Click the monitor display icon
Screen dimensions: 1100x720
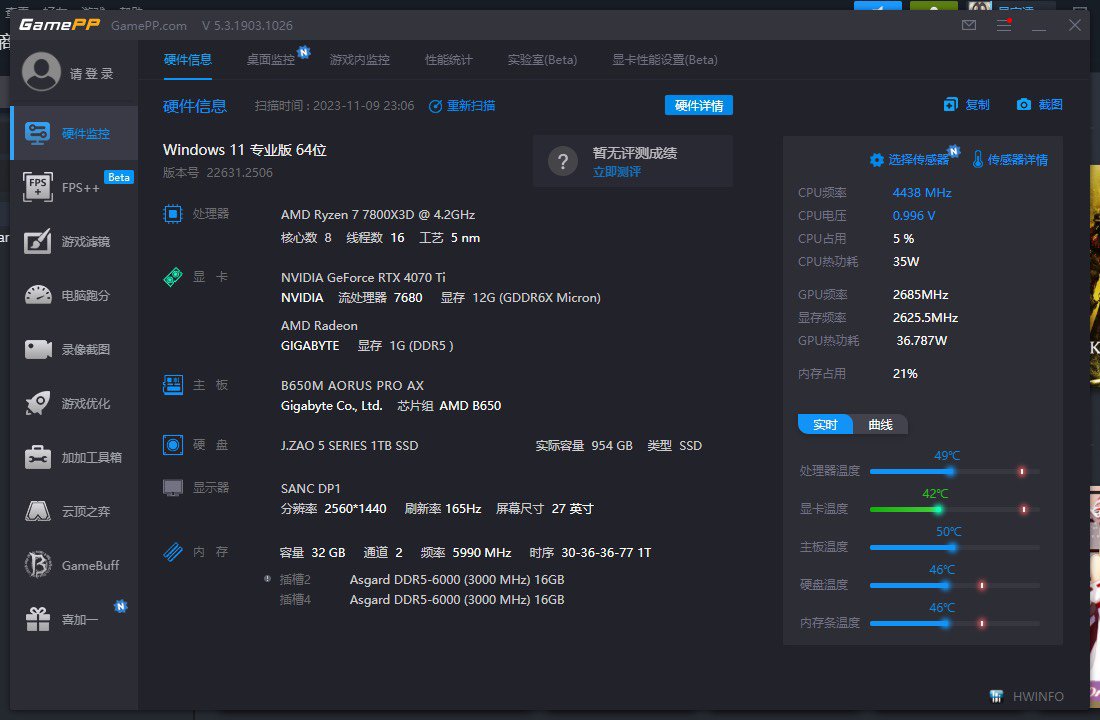coord(173,488)
